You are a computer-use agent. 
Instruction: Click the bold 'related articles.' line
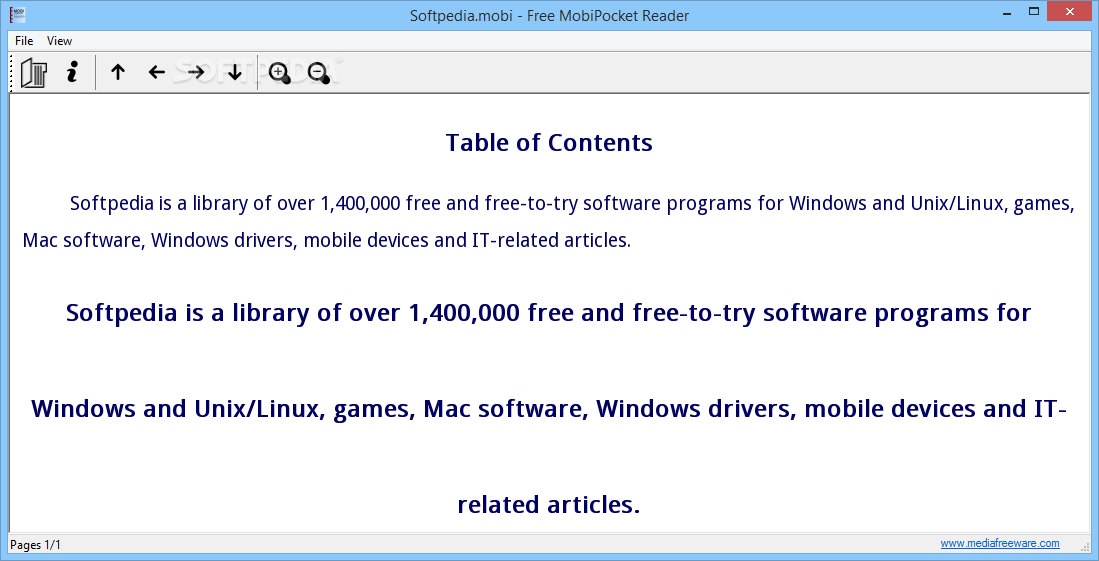pyautogui.click(x=549, y=504)
